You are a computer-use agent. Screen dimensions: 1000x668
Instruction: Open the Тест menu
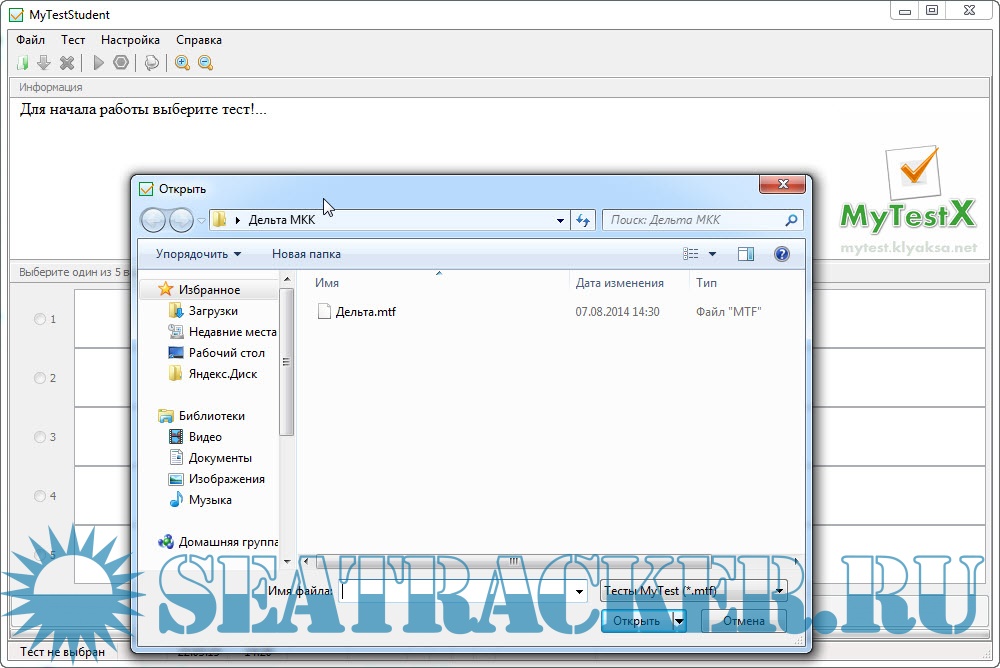[73, 40]
